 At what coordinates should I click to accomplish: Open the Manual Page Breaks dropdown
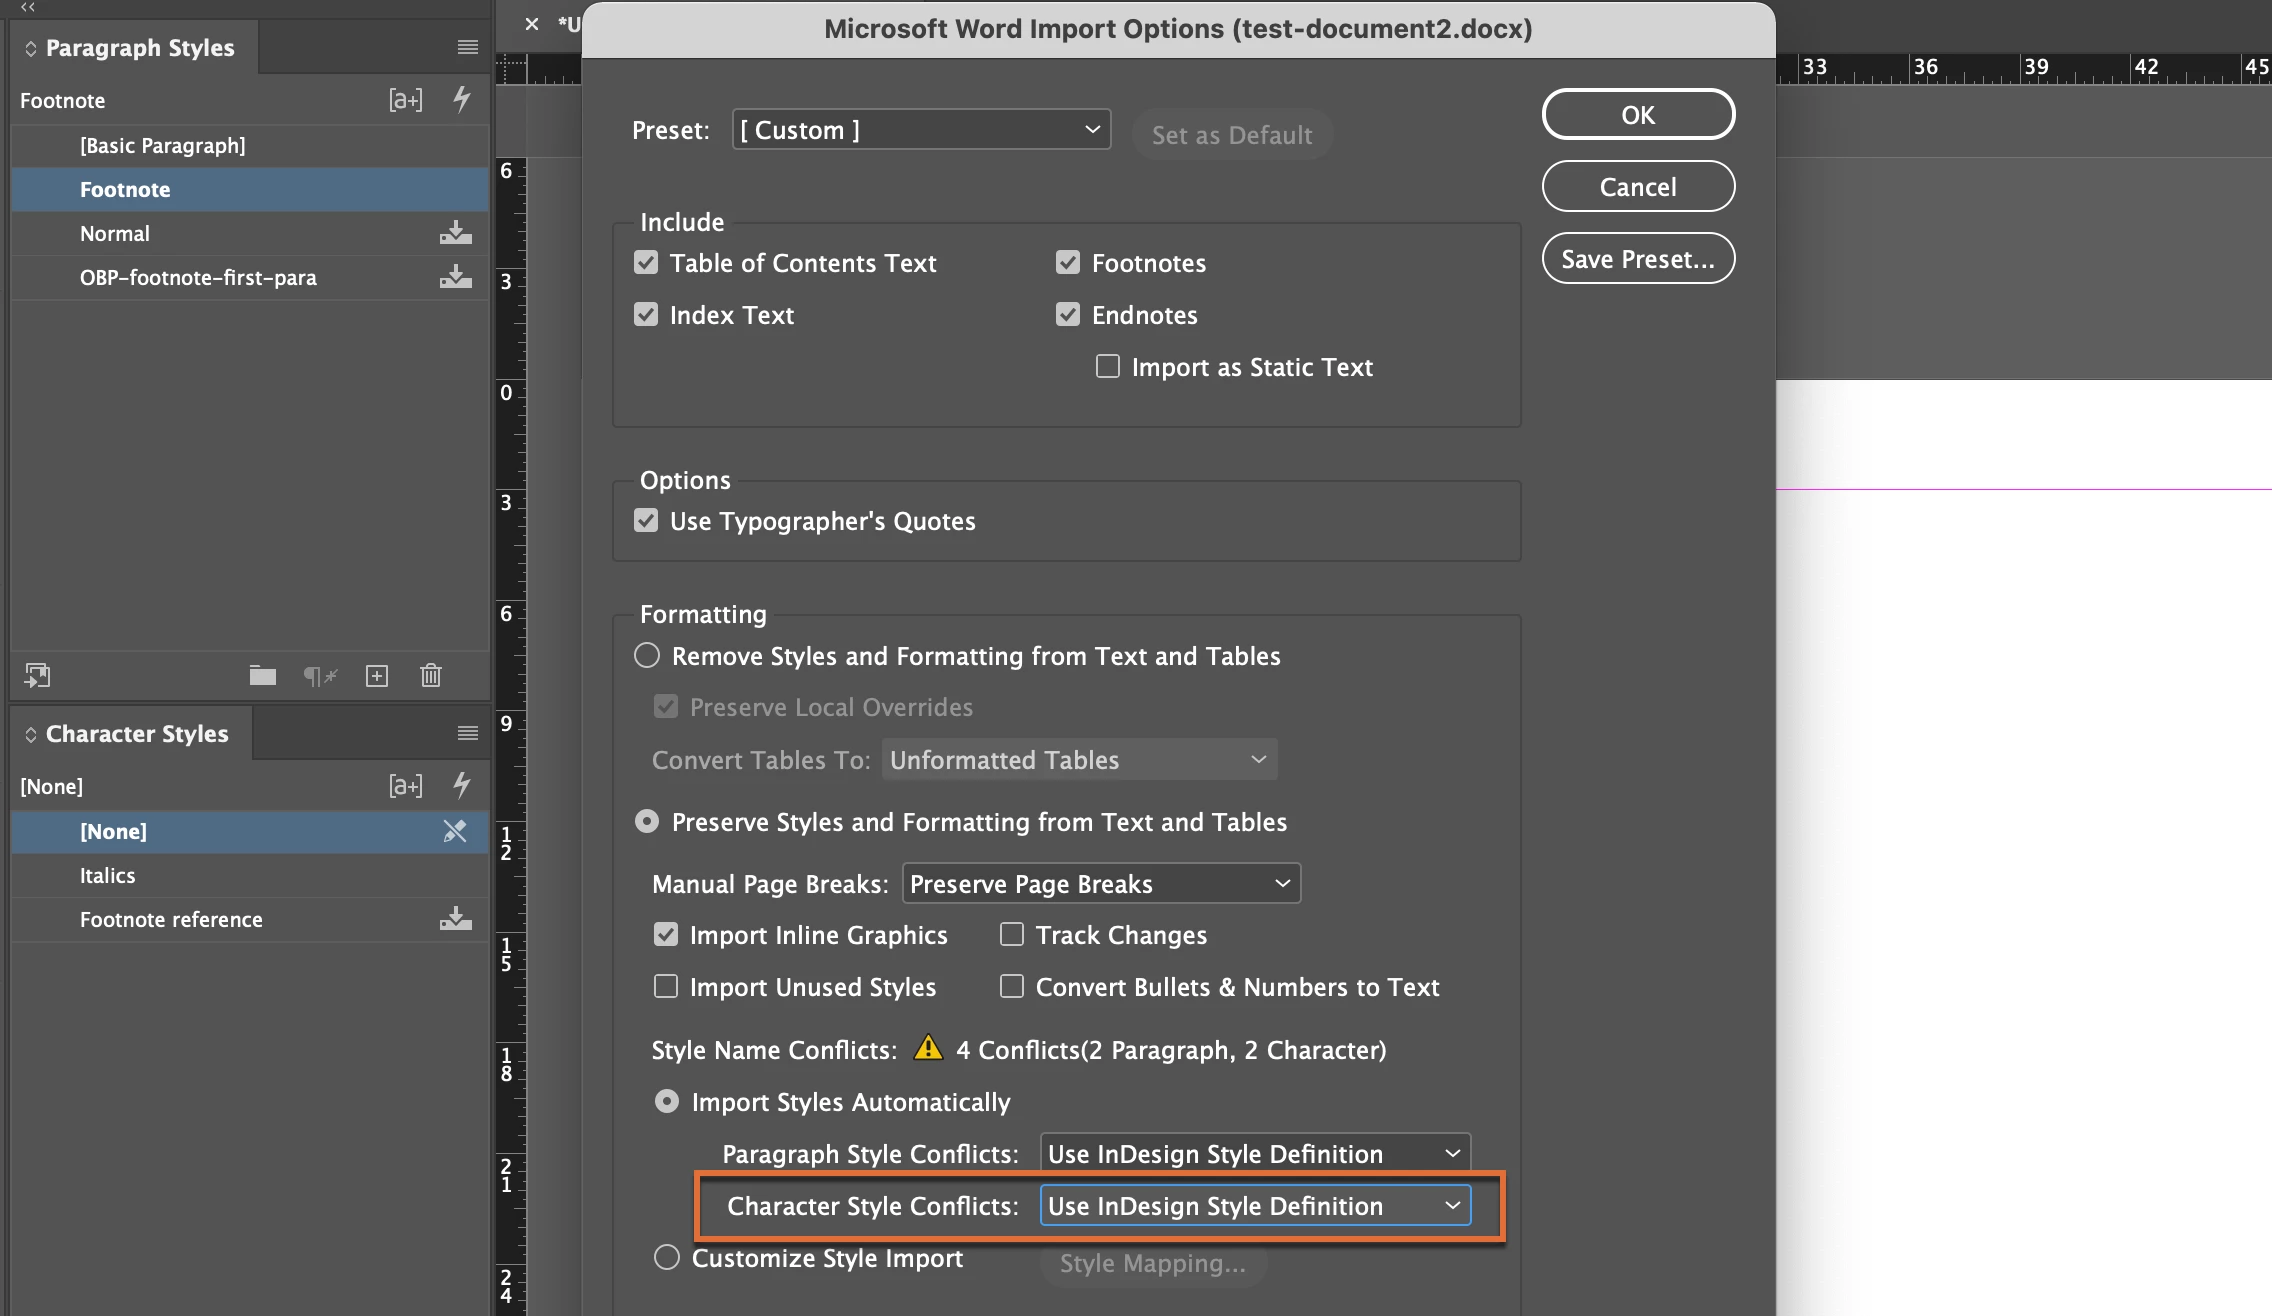pyautogui.click(x=1101, y=884)
